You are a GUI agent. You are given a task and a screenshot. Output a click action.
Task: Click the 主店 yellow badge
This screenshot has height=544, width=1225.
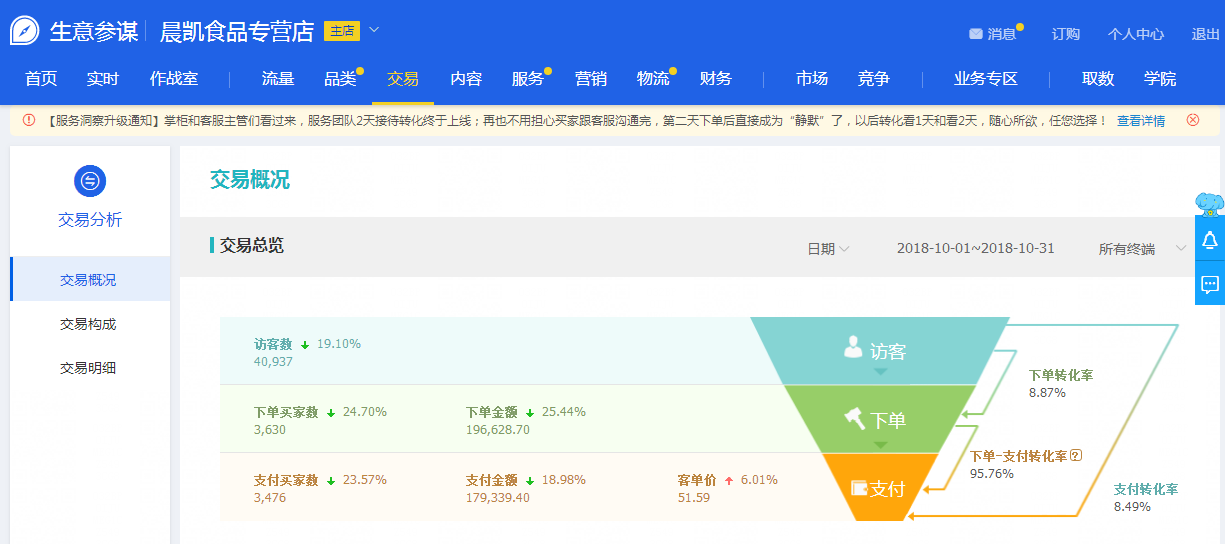click(x=342, y=31)
